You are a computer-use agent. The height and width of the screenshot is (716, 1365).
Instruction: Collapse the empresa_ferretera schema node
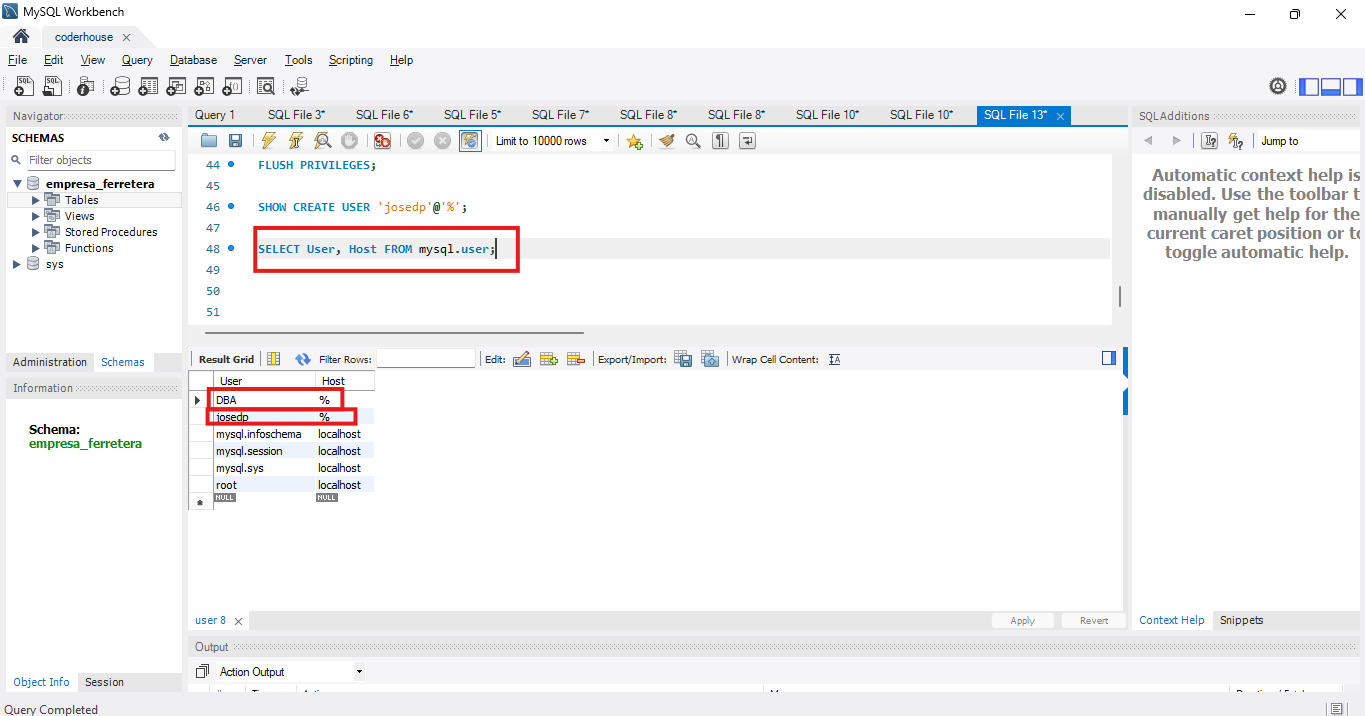[x=17, y=184]
